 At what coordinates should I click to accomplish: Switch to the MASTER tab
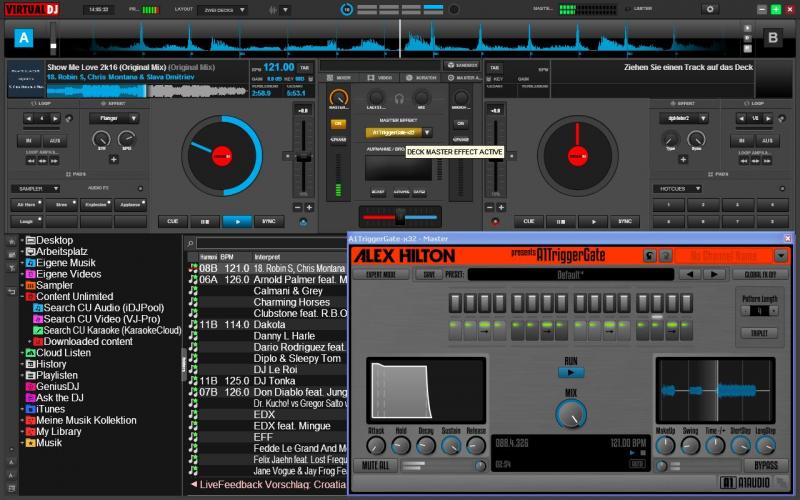[464, 78]
